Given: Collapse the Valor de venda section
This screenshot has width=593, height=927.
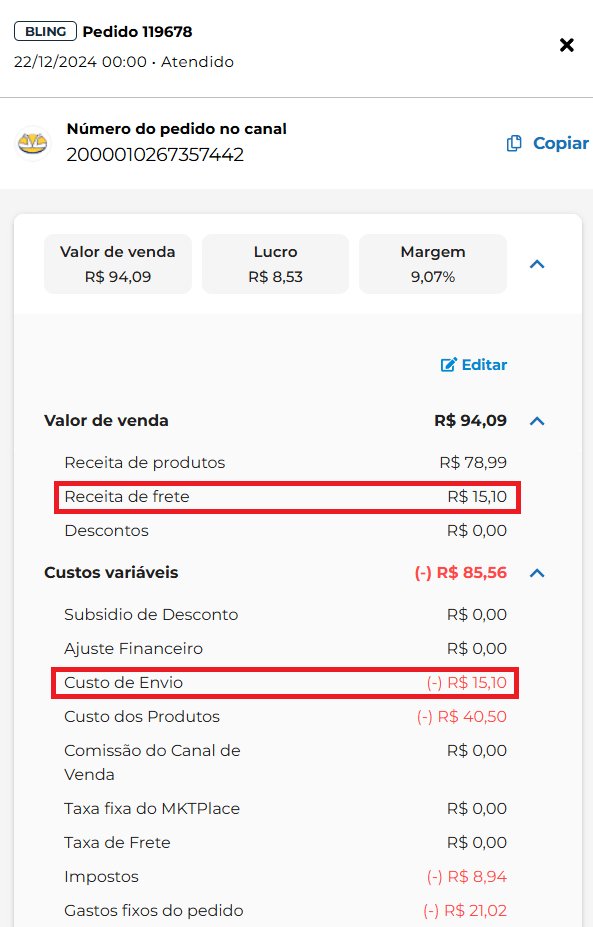Looking at the screenshot, I should (x=537, y=421).
